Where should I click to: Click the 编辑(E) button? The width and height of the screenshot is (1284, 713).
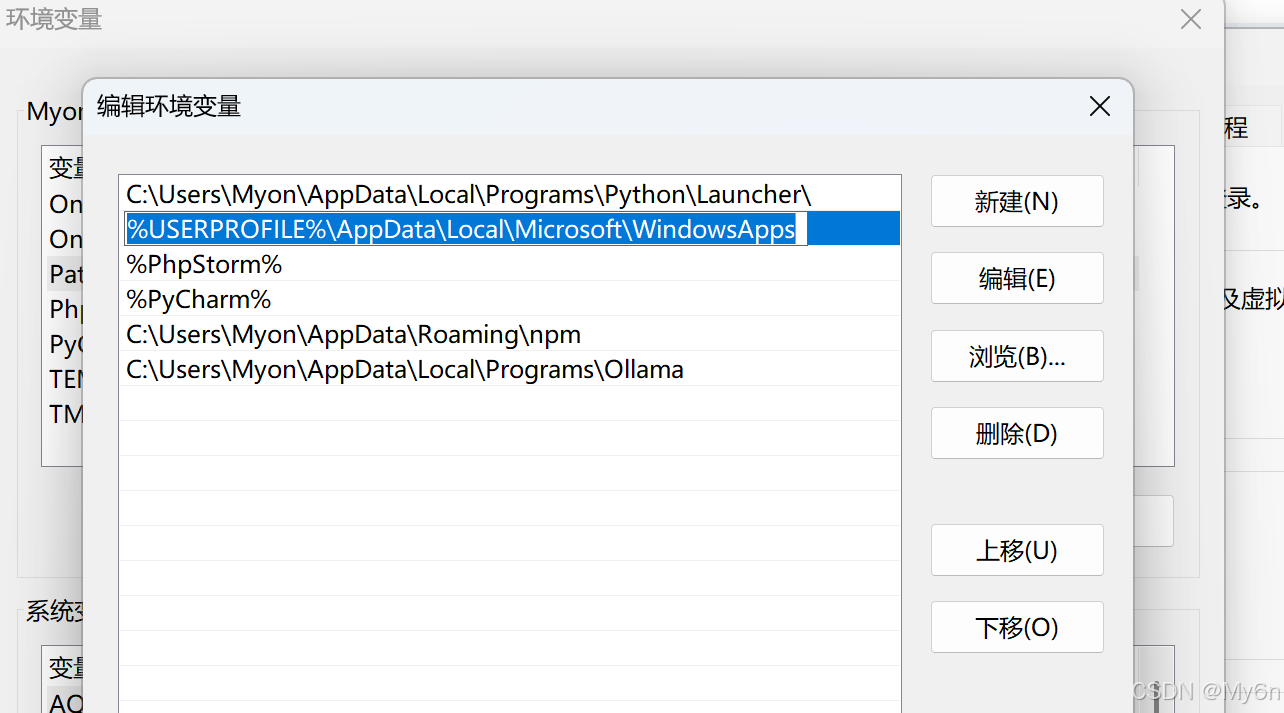[x=1017, y=278]
